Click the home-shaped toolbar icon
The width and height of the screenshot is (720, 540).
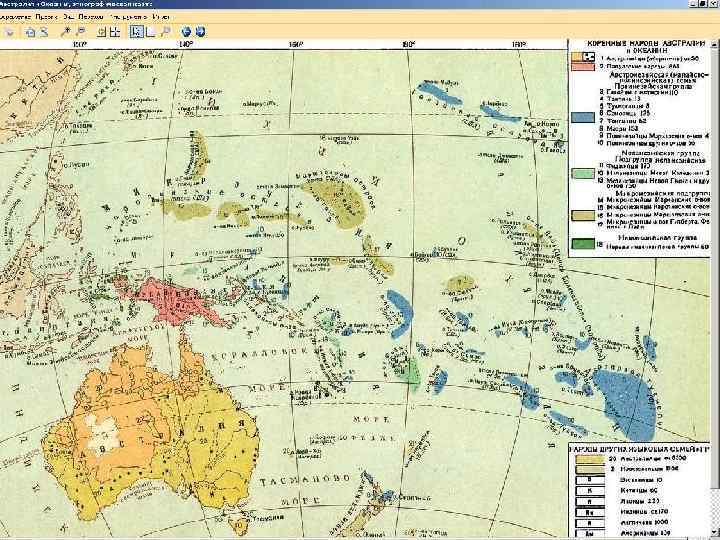[30, 32]
